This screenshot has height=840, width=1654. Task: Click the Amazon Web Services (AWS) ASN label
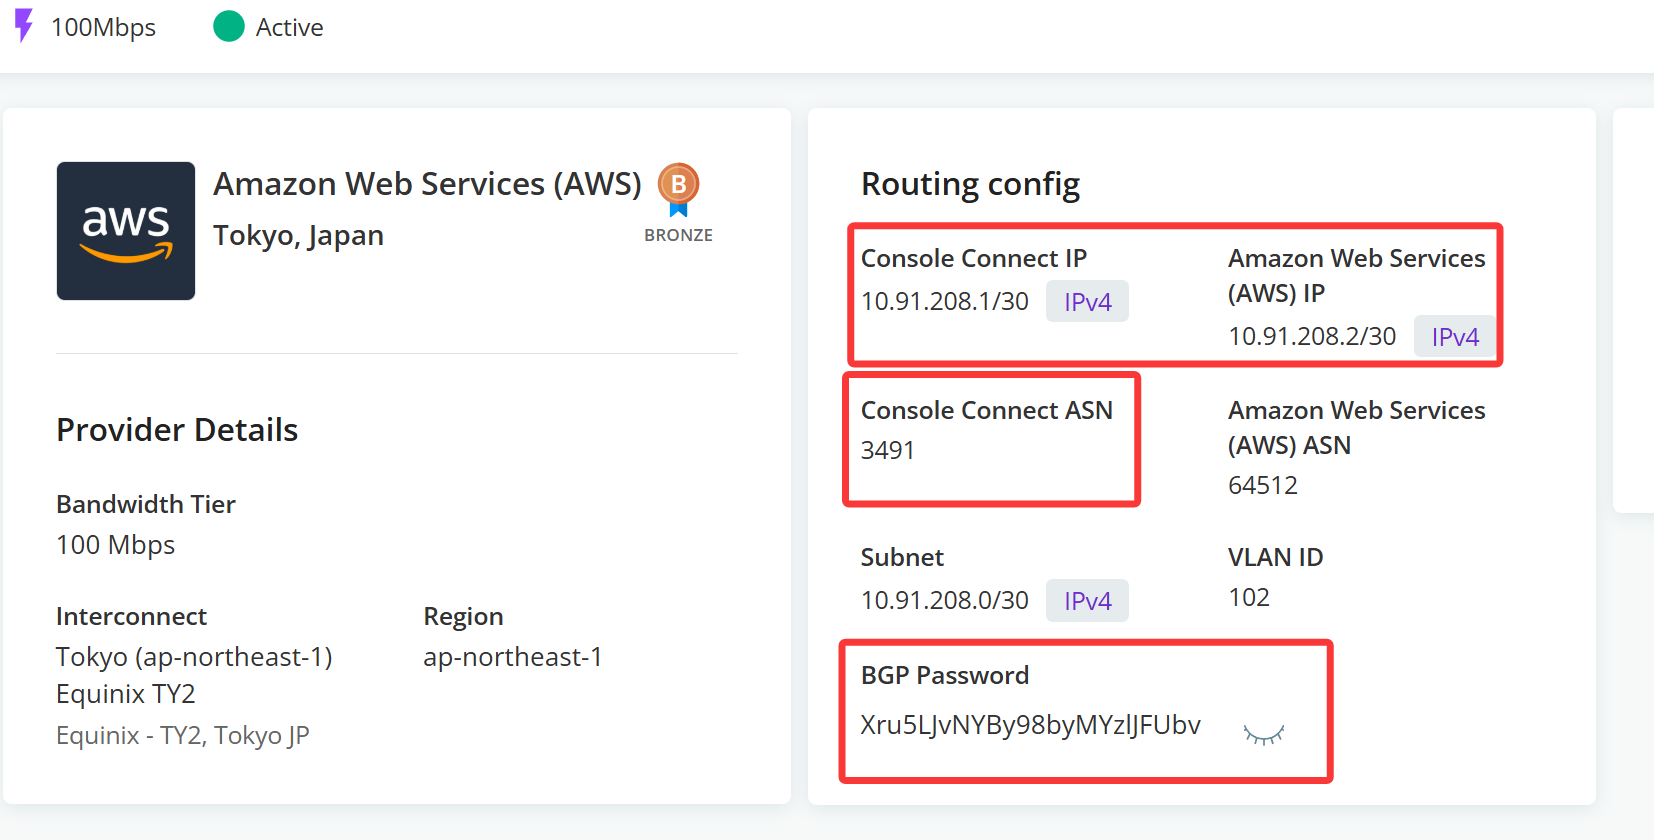(1357, 427)
